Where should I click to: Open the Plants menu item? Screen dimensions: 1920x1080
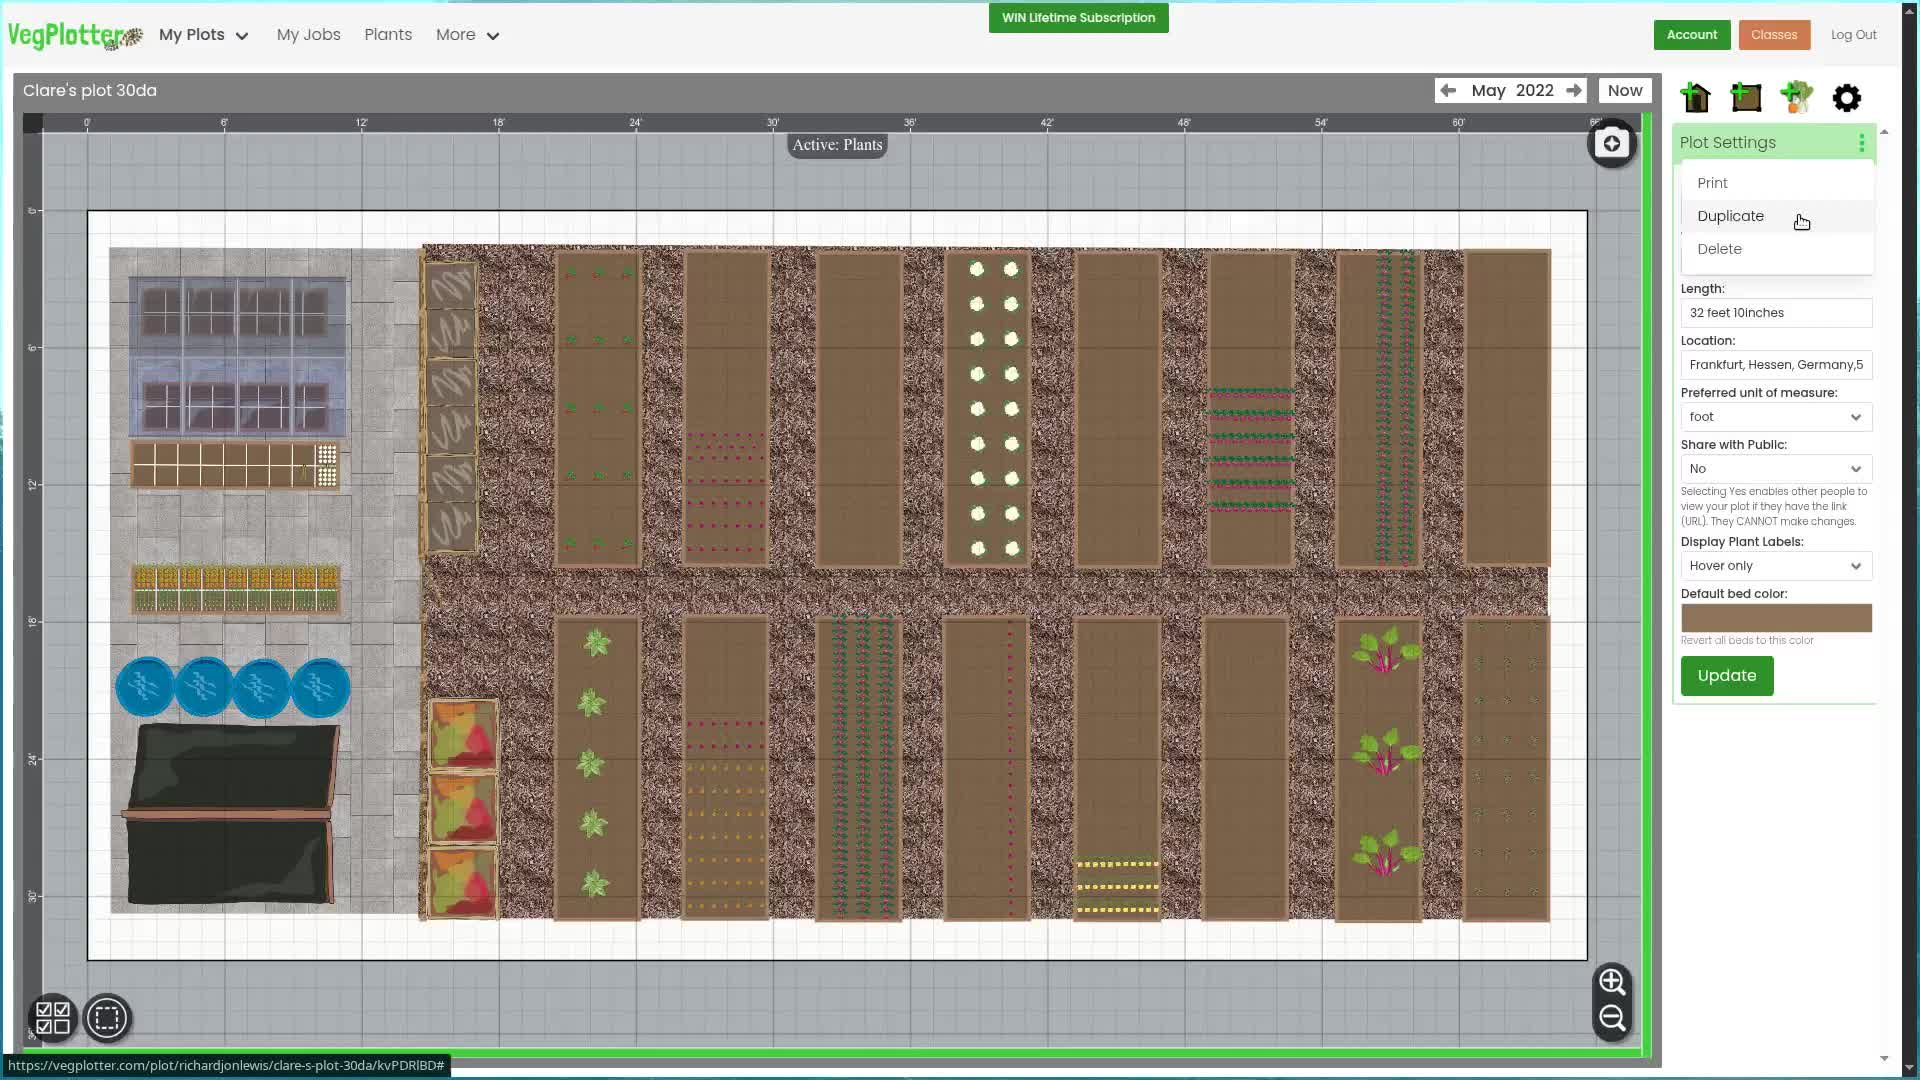pos(388,34)
